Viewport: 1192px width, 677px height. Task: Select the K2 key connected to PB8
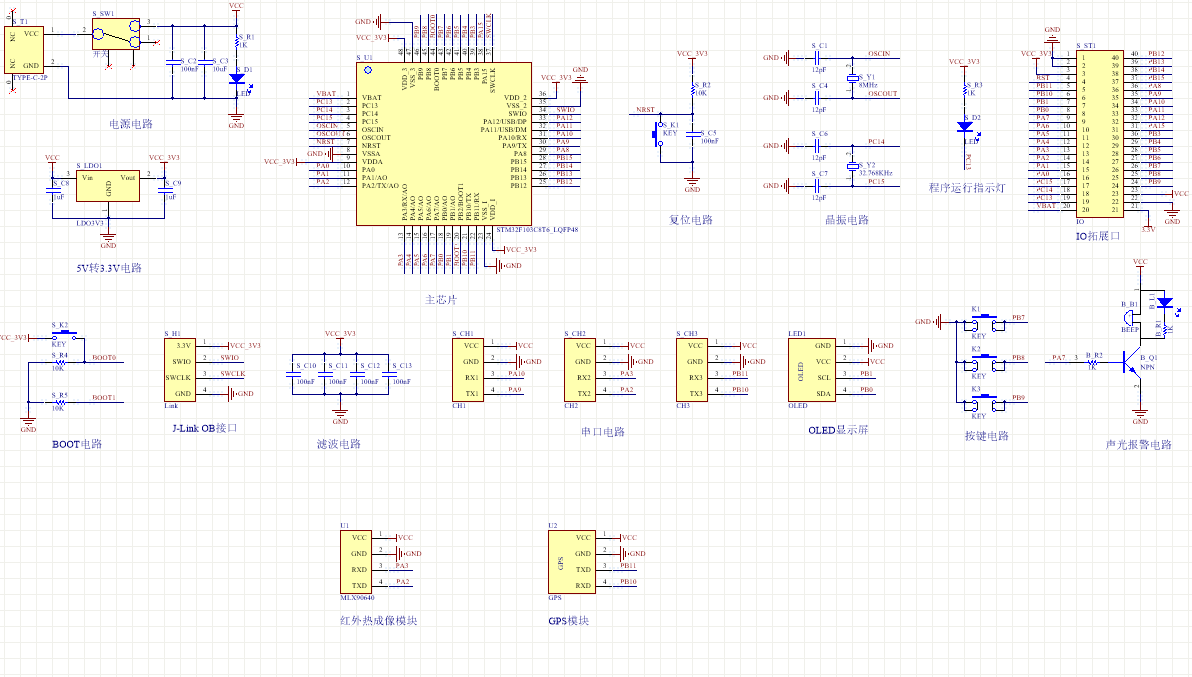[984, 362]
